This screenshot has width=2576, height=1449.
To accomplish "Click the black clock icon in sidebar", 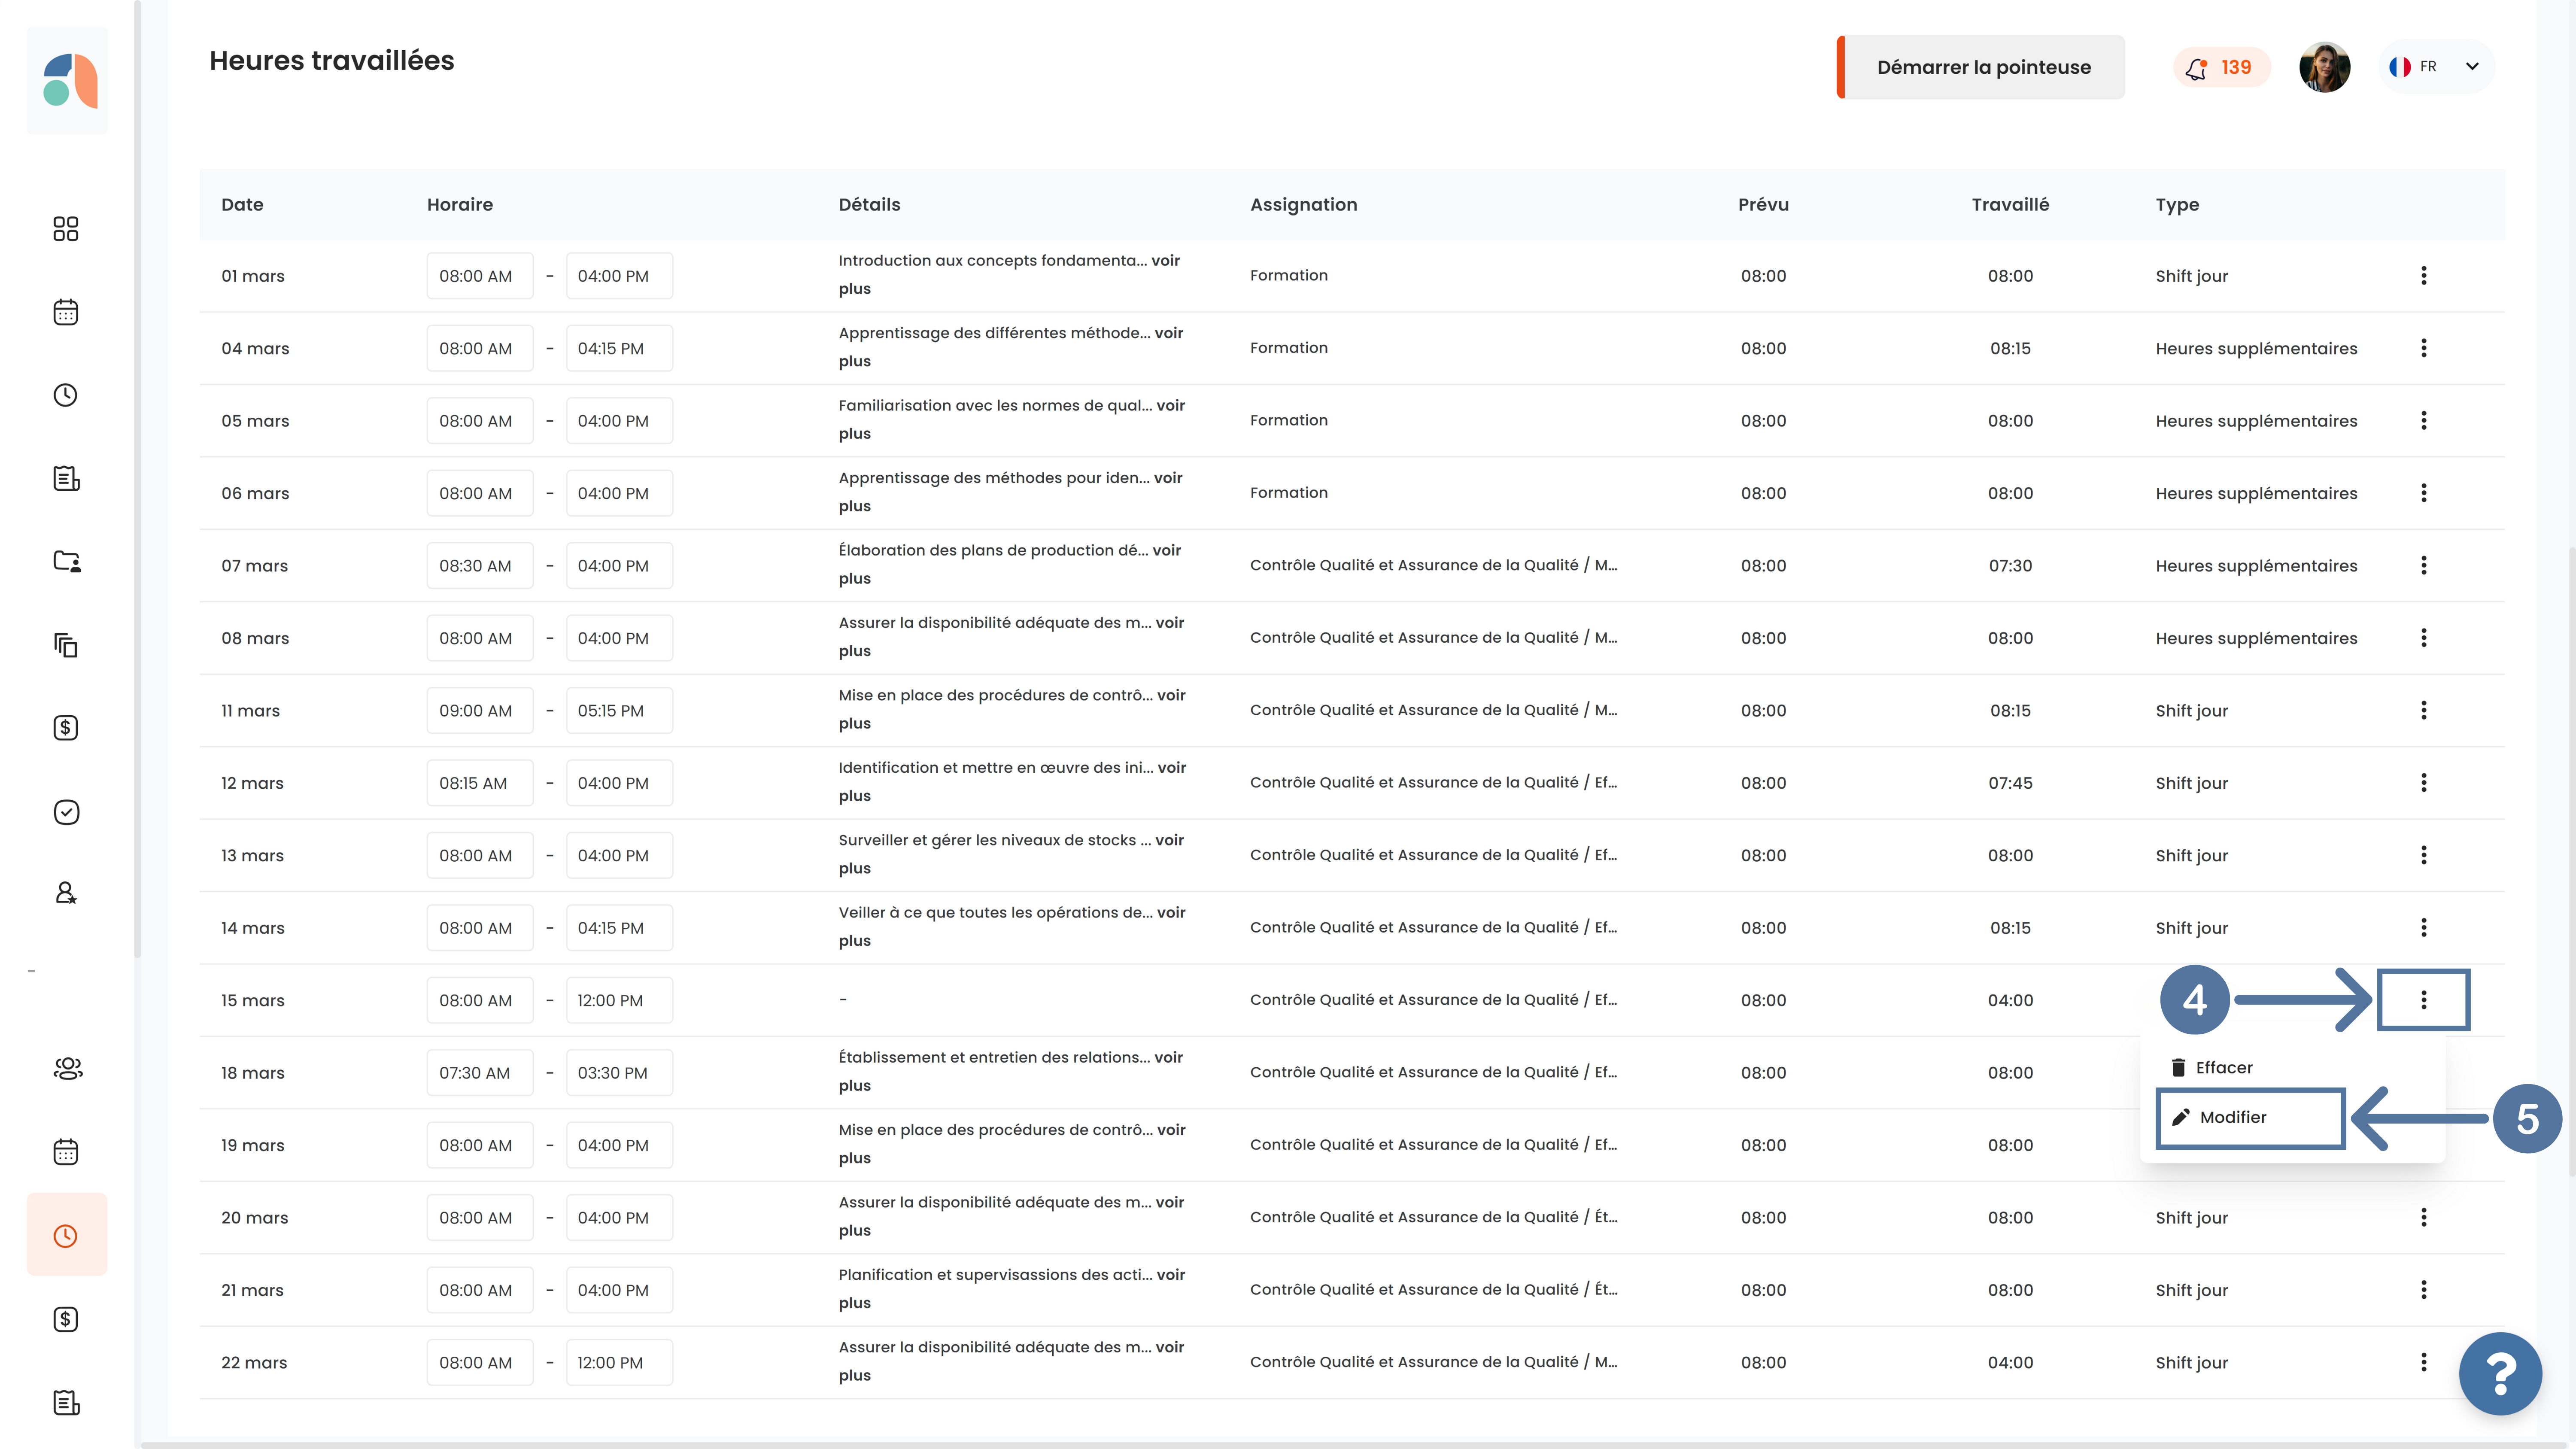I will click(x=66, y=395).
